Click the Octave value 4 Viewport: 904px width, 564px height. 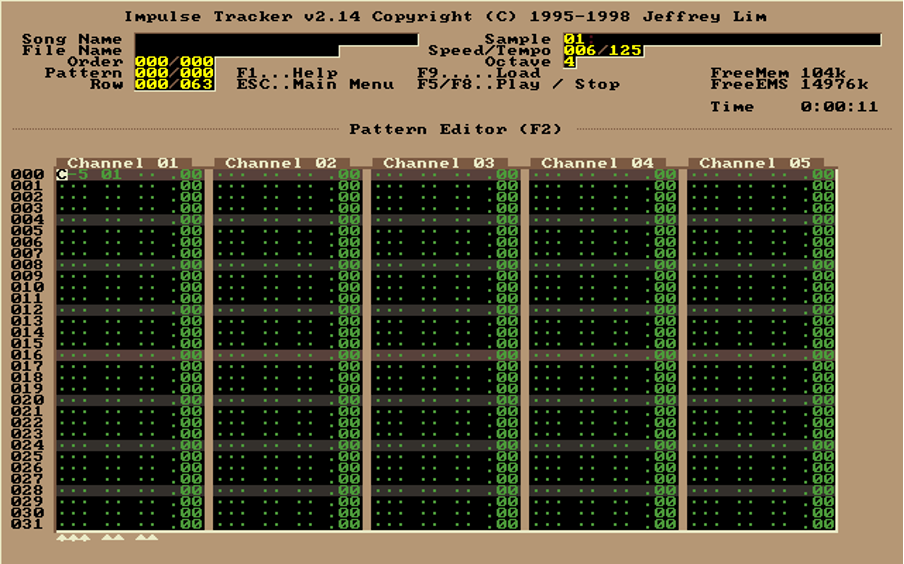[x=570, y=62]
